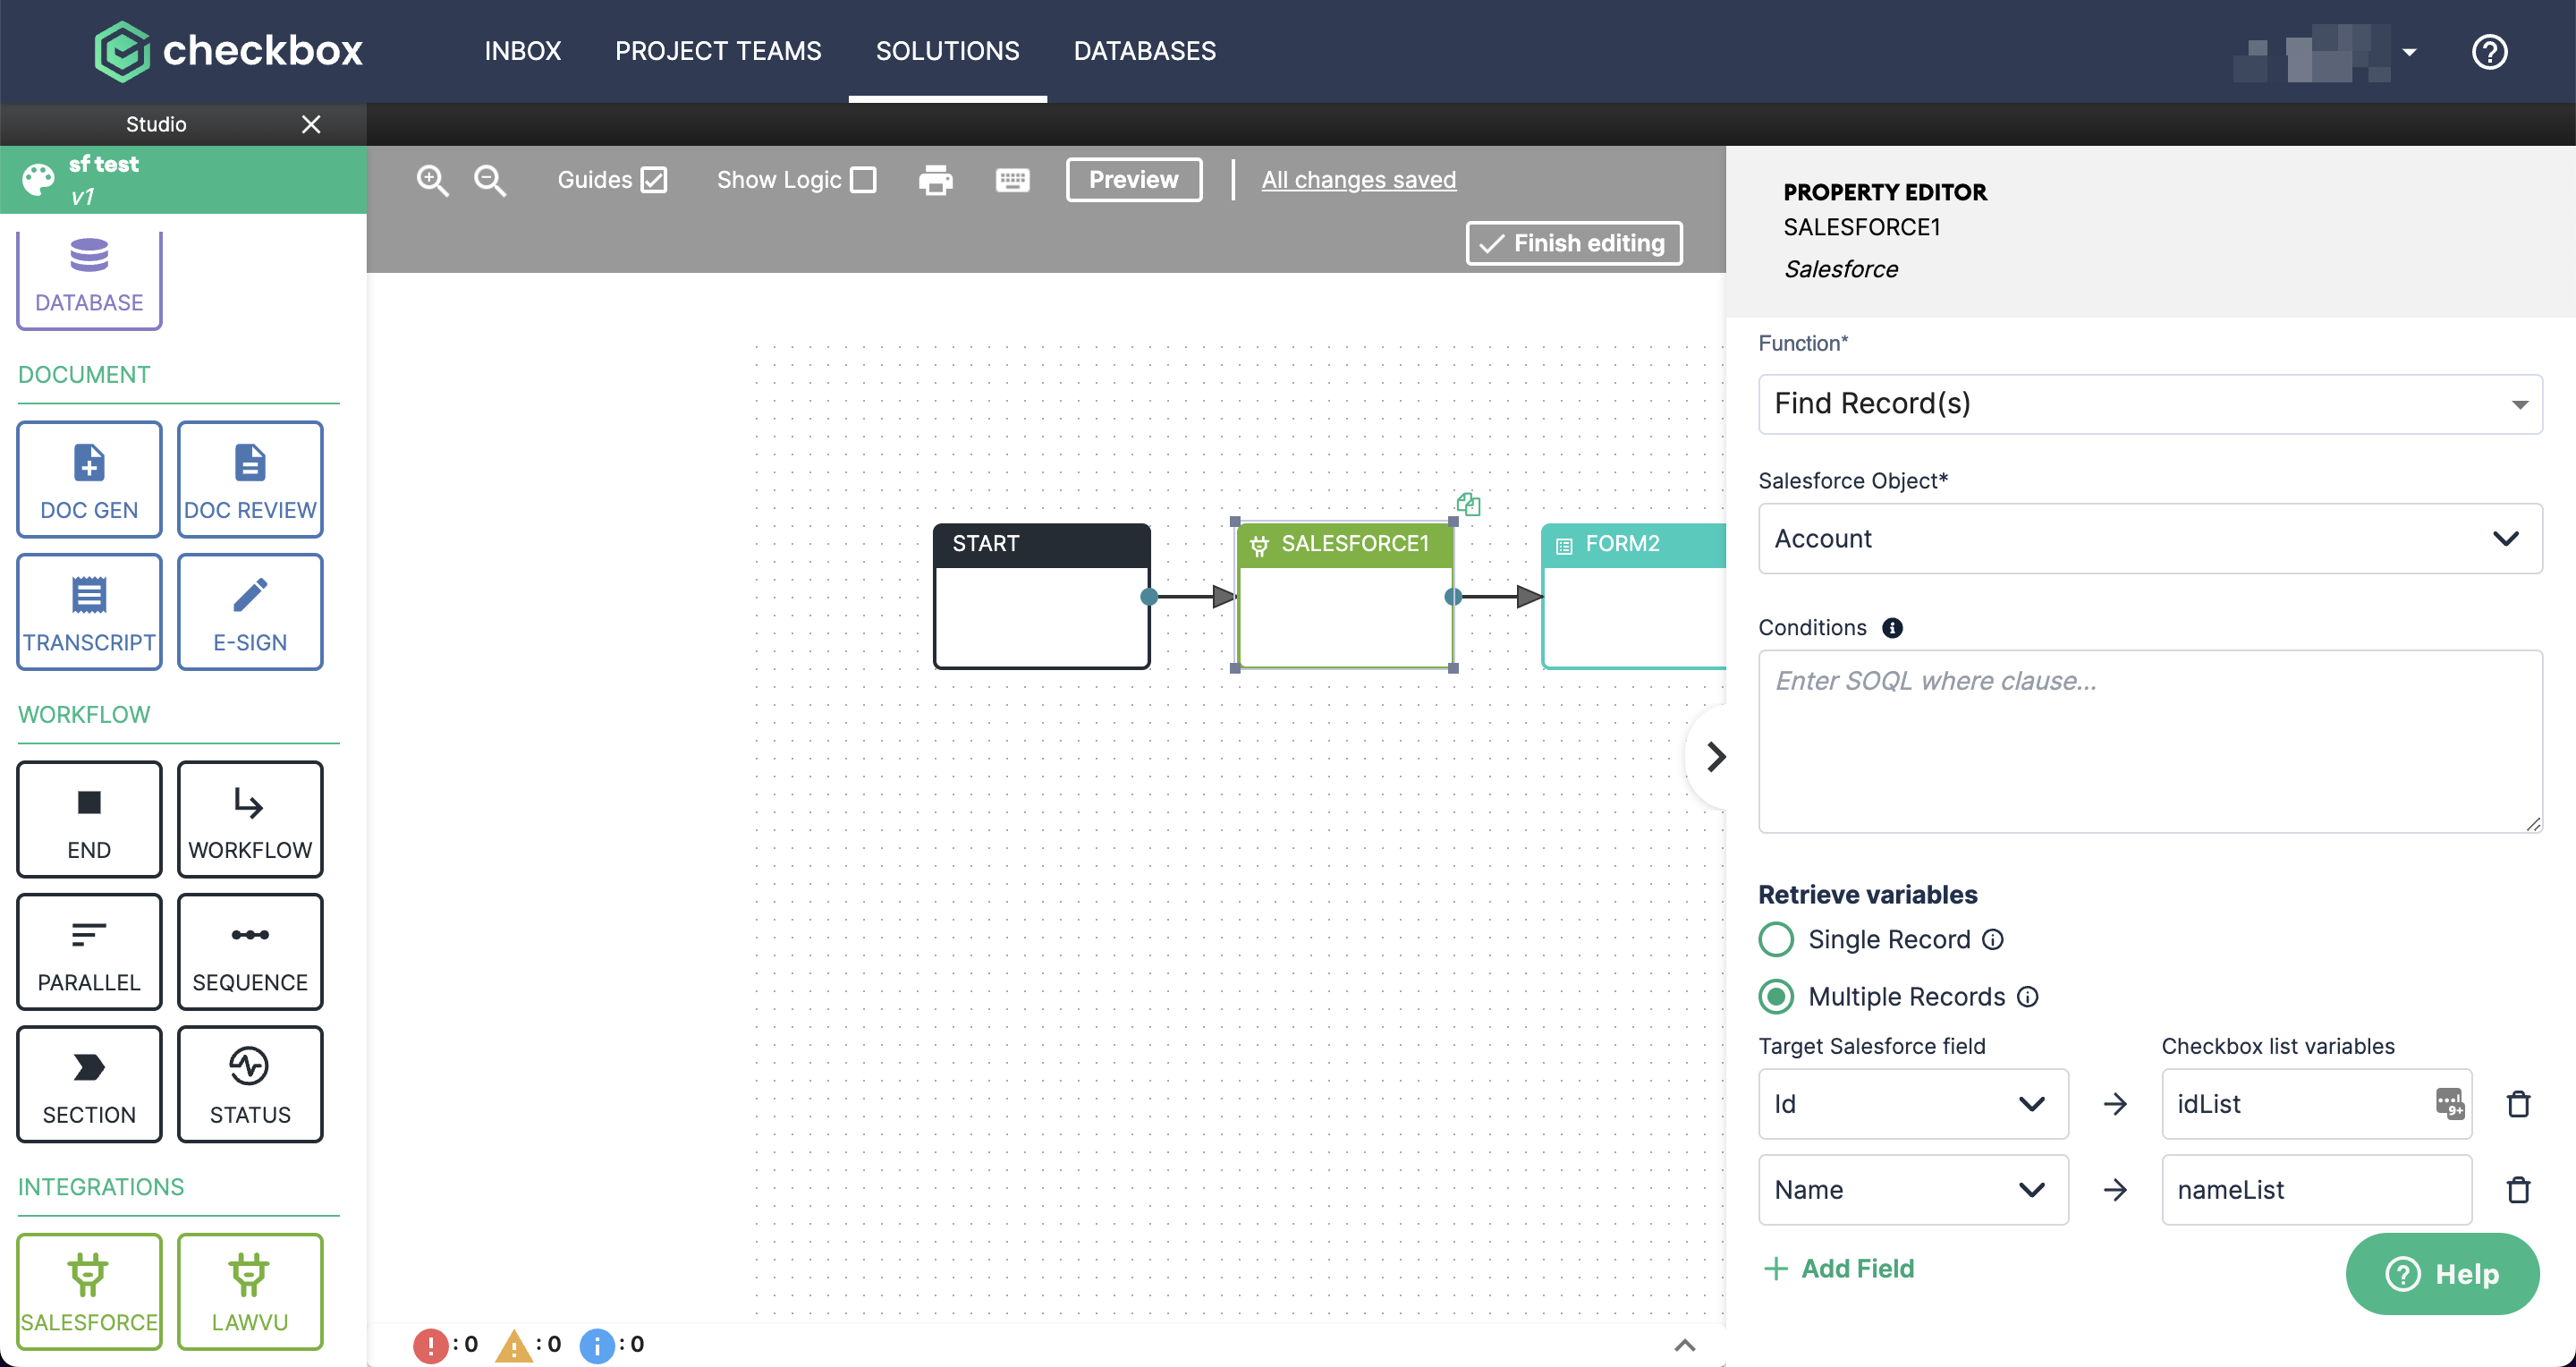Collapse the property editor panel chevron
Viewport: 2576px width, 1367px height.
click(1716, 757)
